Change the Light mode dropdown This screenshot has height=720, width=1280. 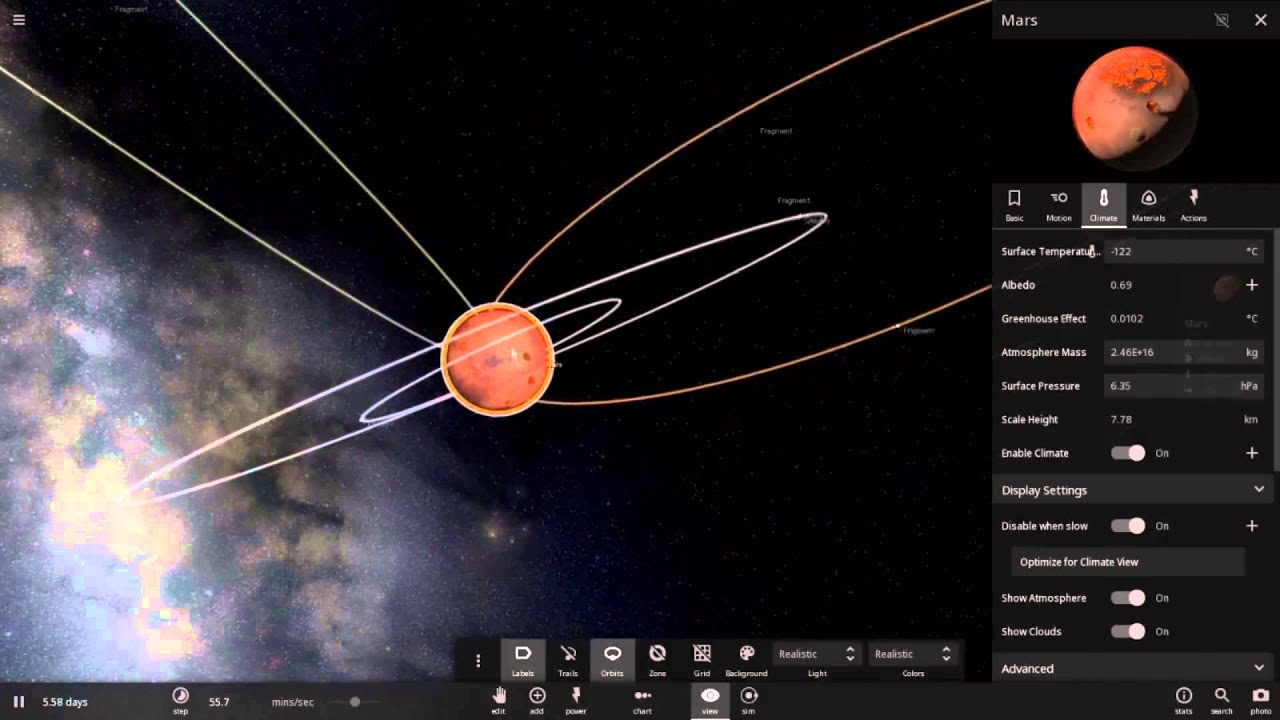[x=817, y=654]
